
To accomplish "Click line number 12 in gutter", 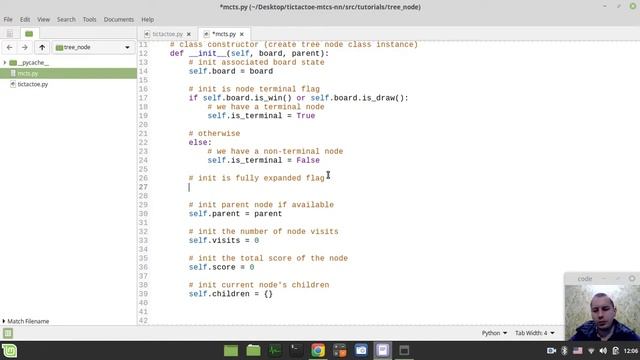I will click(143, 53).
